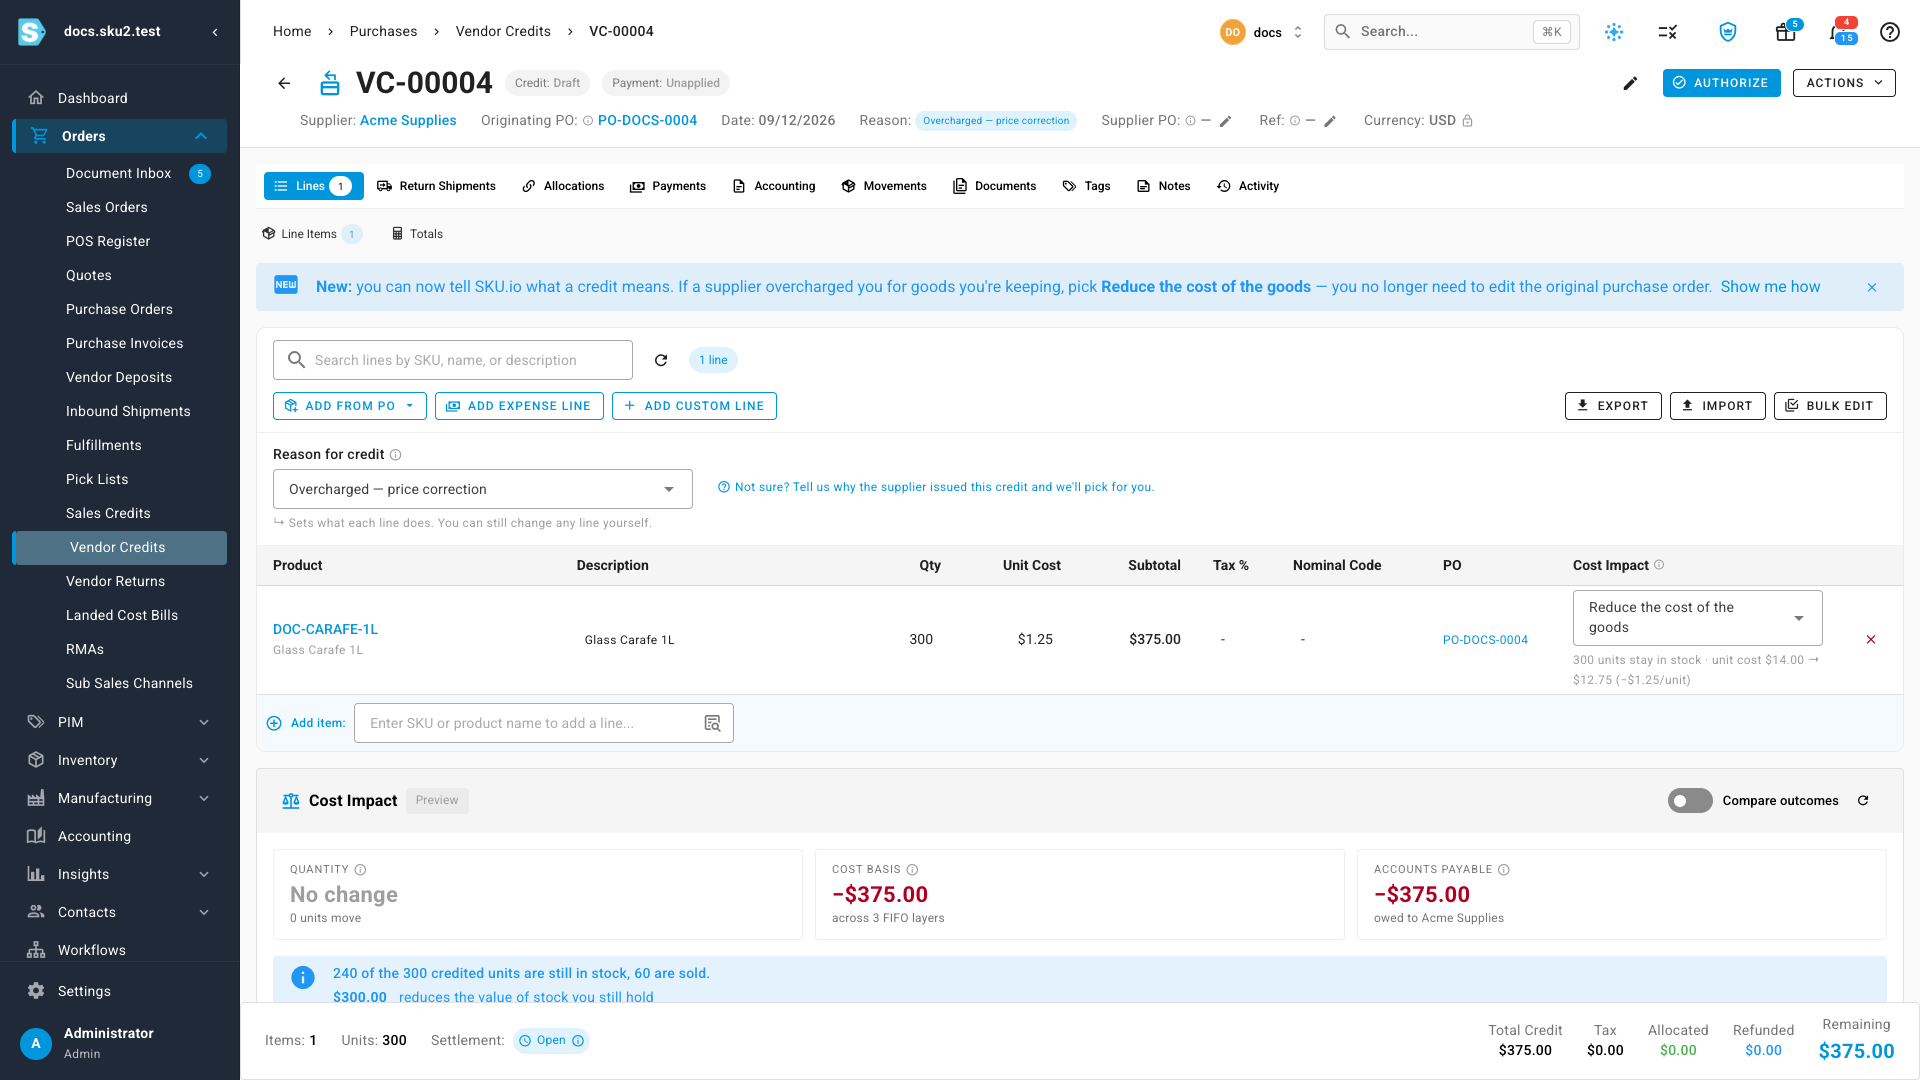Click product lookup icon in Add item field
Screen dimensions: 1920x1080
[712, 723]
